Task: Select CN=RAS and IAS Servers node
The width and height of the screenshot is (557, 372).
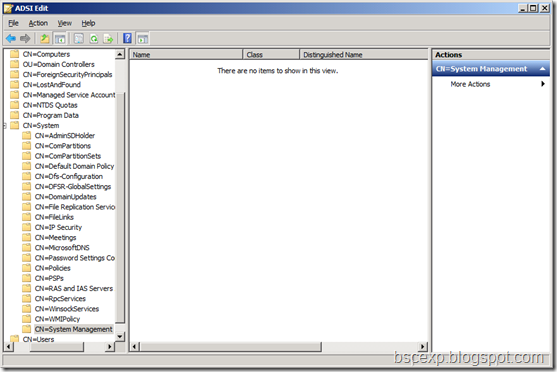Action: coord(74,289)
